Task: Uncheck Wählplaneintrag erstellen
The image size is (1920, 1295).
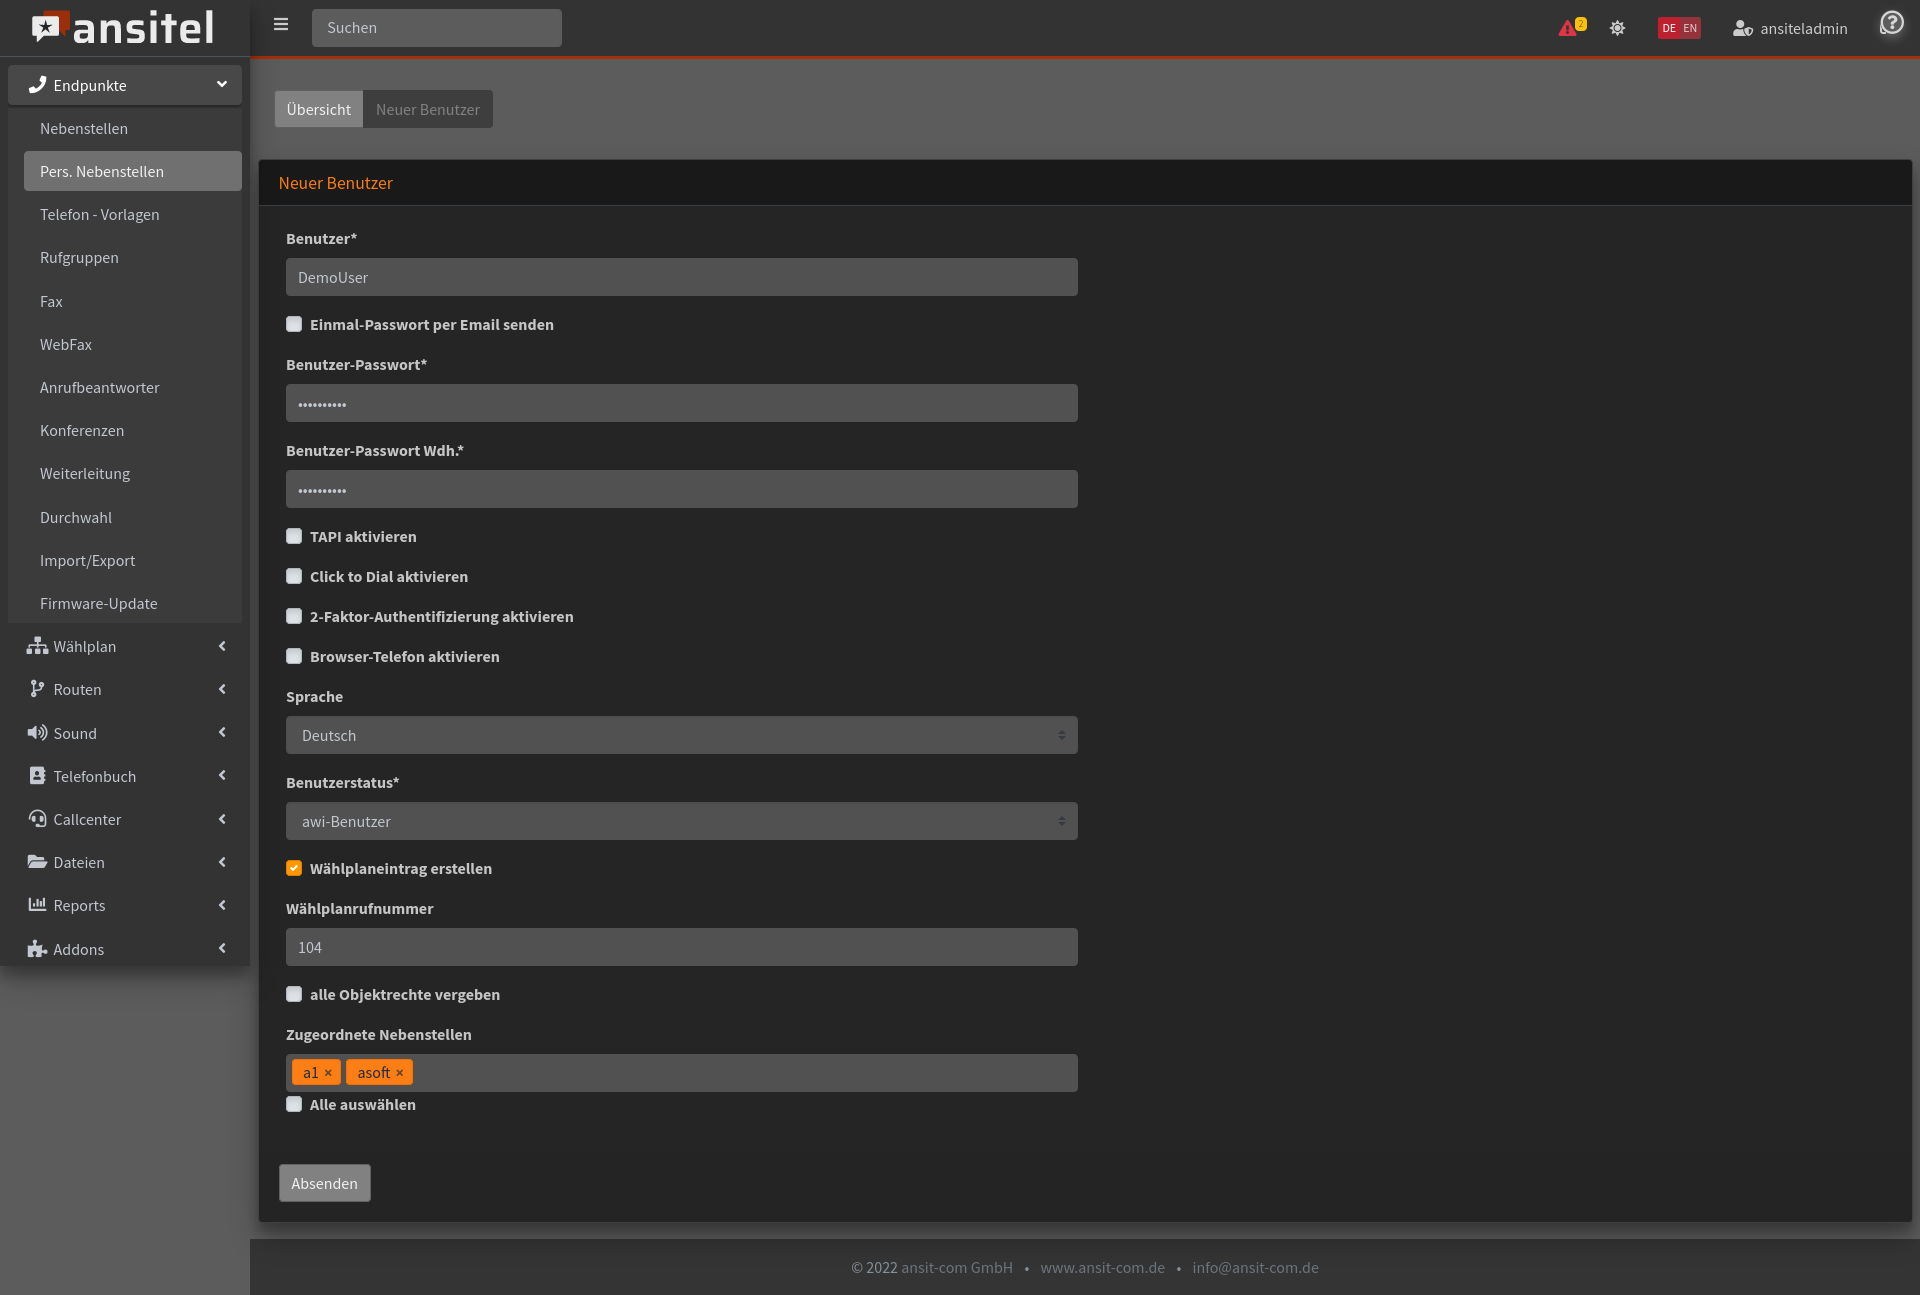Action: 294,869
